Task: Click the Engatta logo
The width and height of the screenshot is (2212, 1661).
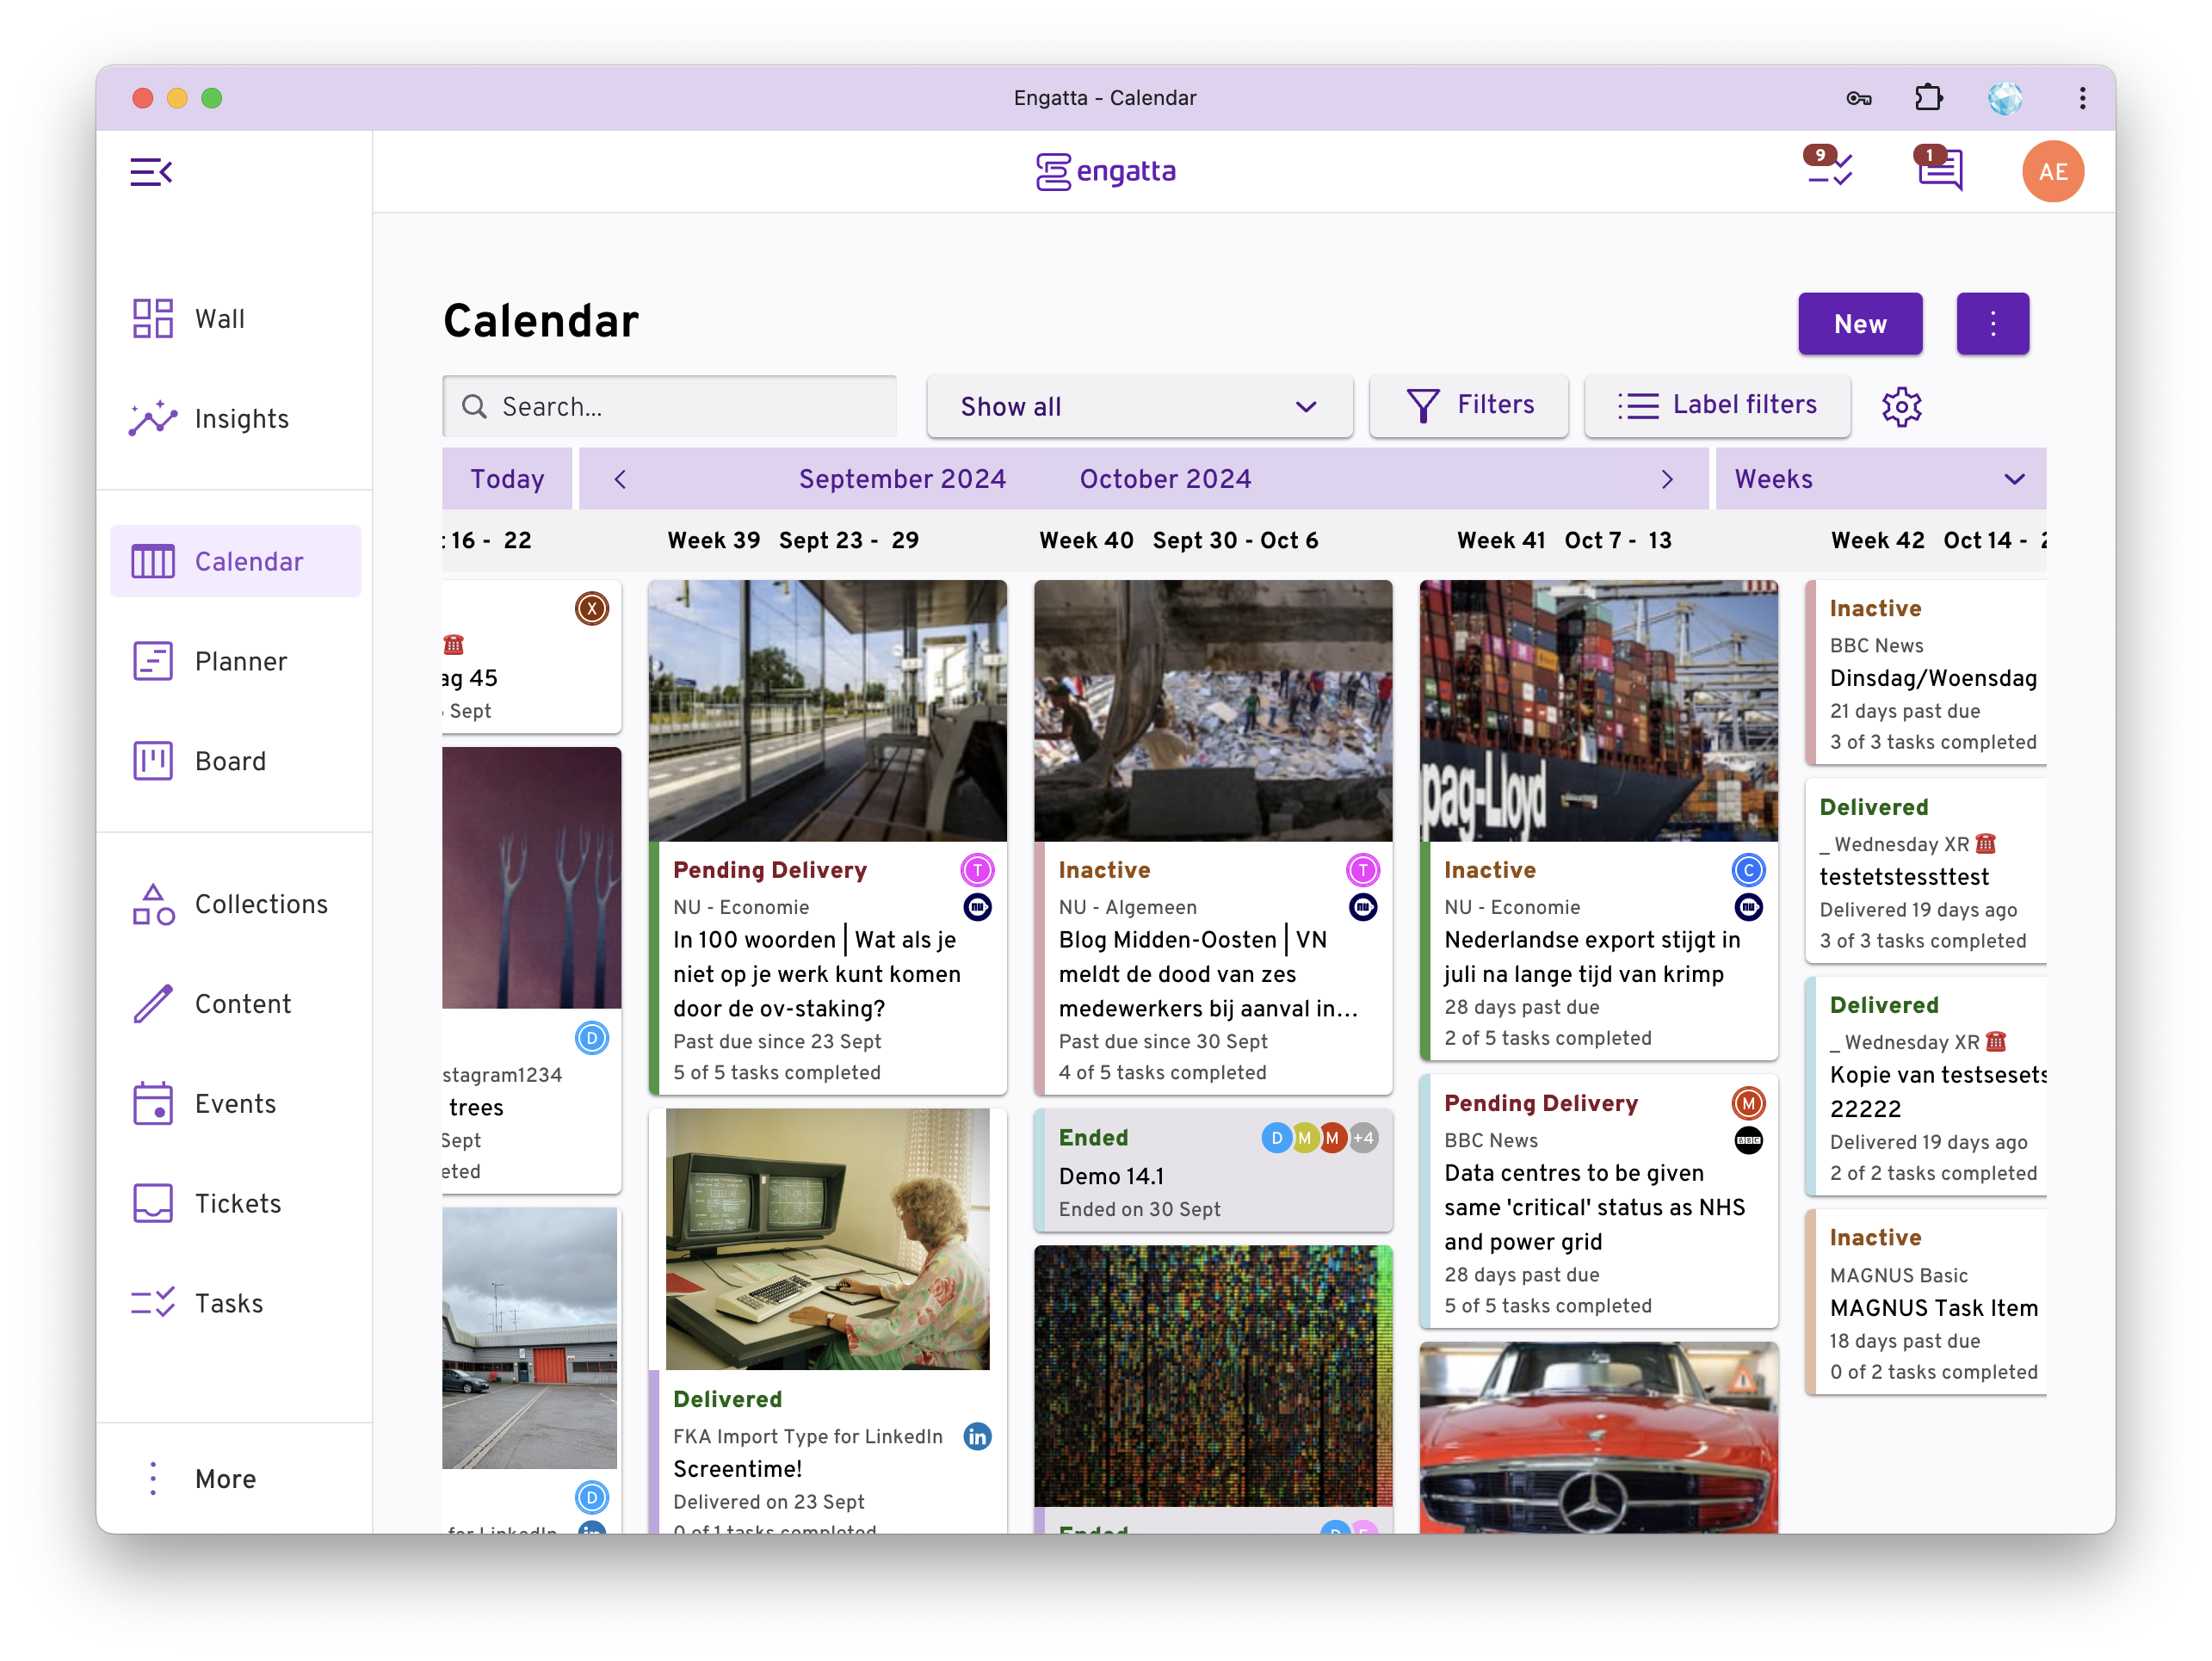Action: (1106, 171)
